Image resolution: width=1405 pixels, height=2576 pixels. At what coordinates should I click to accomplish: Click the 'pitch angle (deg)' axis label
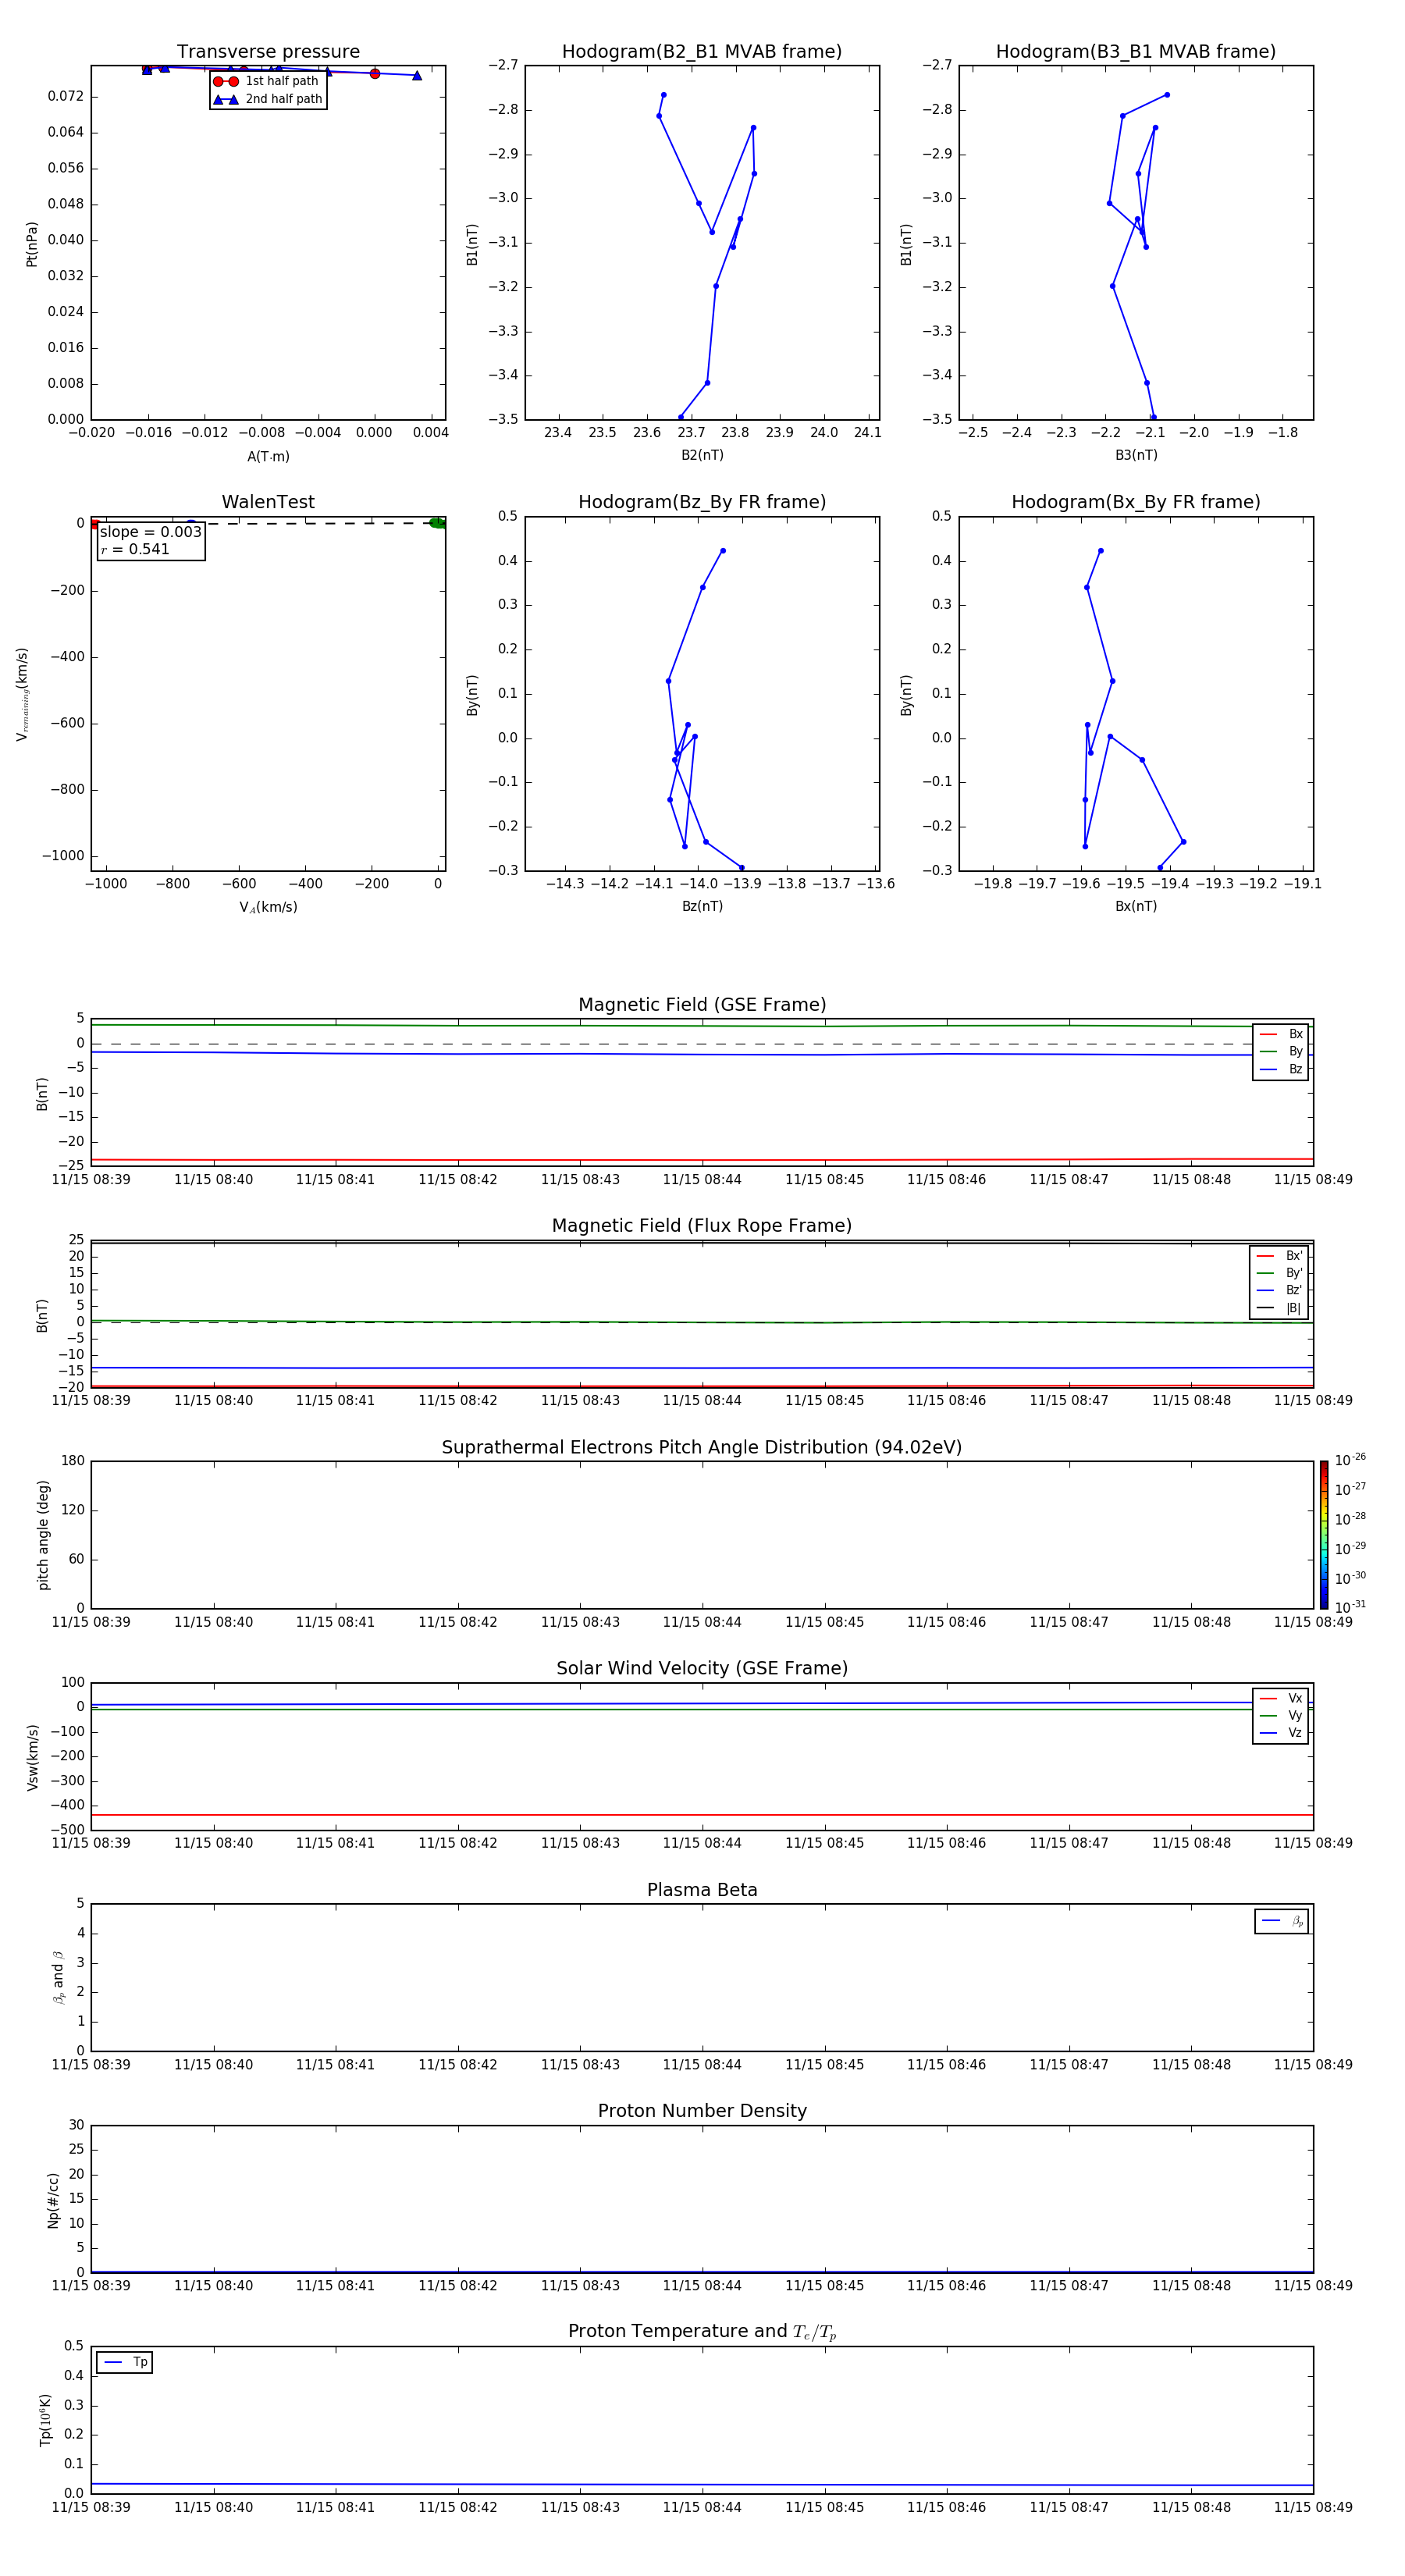(x=43, y=1535)
